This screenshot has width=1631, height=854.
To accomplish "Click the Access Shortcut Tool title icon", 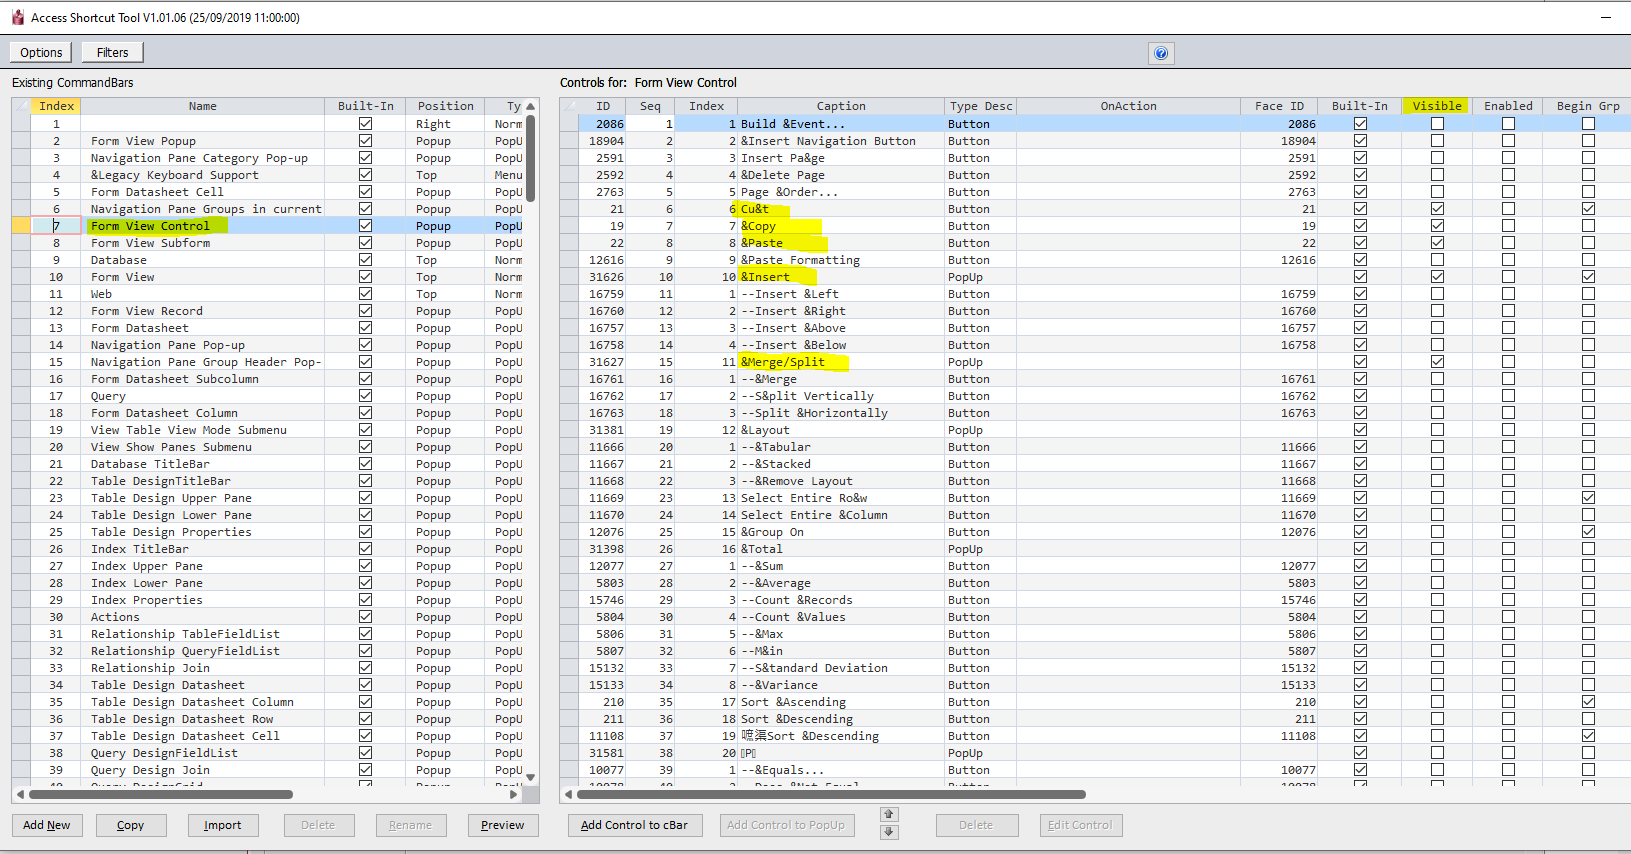I will pyautogui.click(x=17, y=17).
